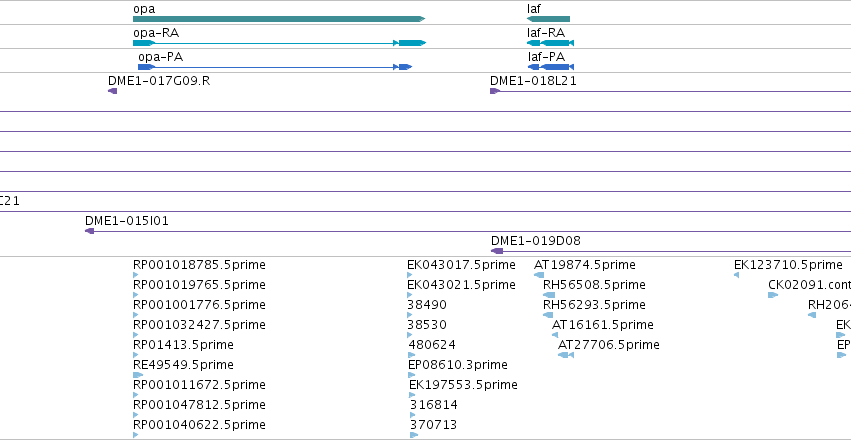851x440 pixels.
Task: Select the DME1-017G09.R purple marker
Action: click(x=112, y=91)
